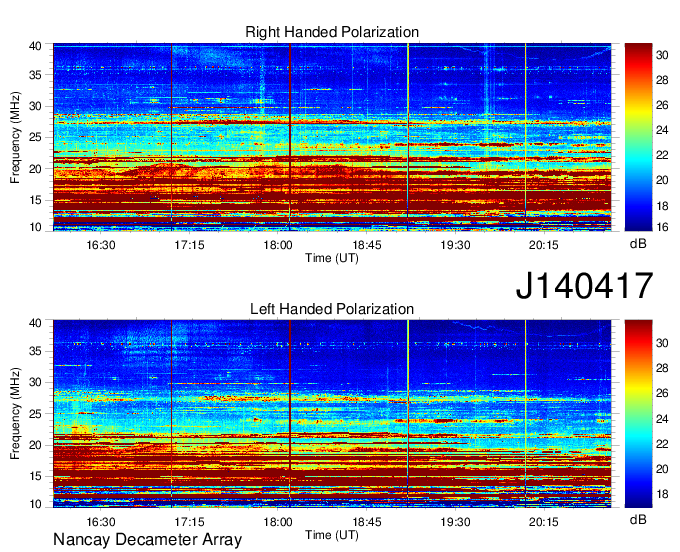Click the 30 value on the left-handed color bar
This screenshot has height=552, width=680.
point(662,343)
